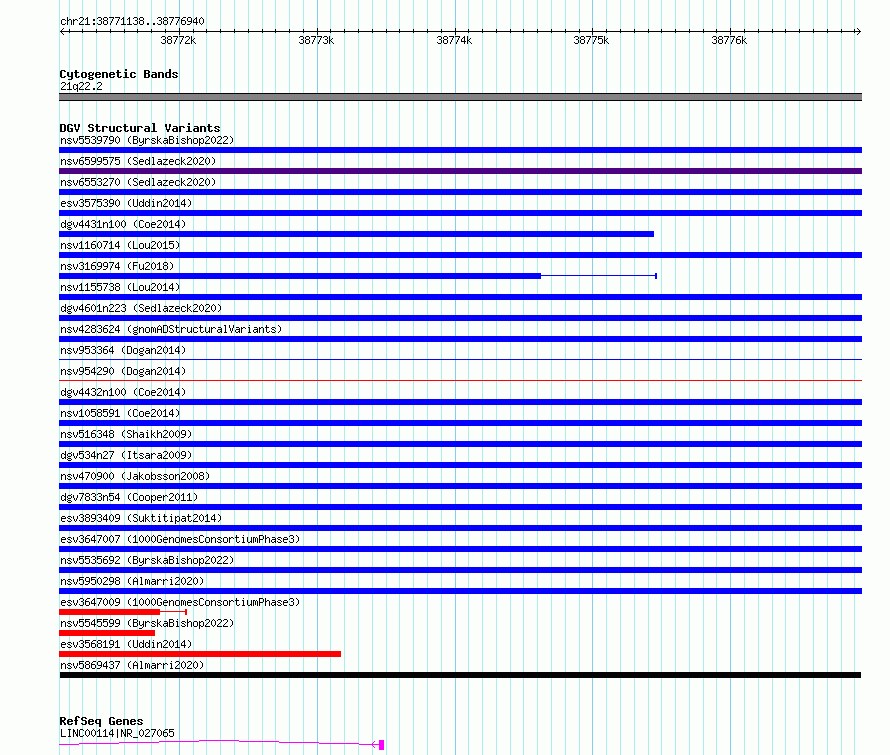Image resolution: width=890 pixels, height=755 pixels.
Task: Open variant nsv5545599 (ByrskaBishop2022)
Action: pos(147,623)
